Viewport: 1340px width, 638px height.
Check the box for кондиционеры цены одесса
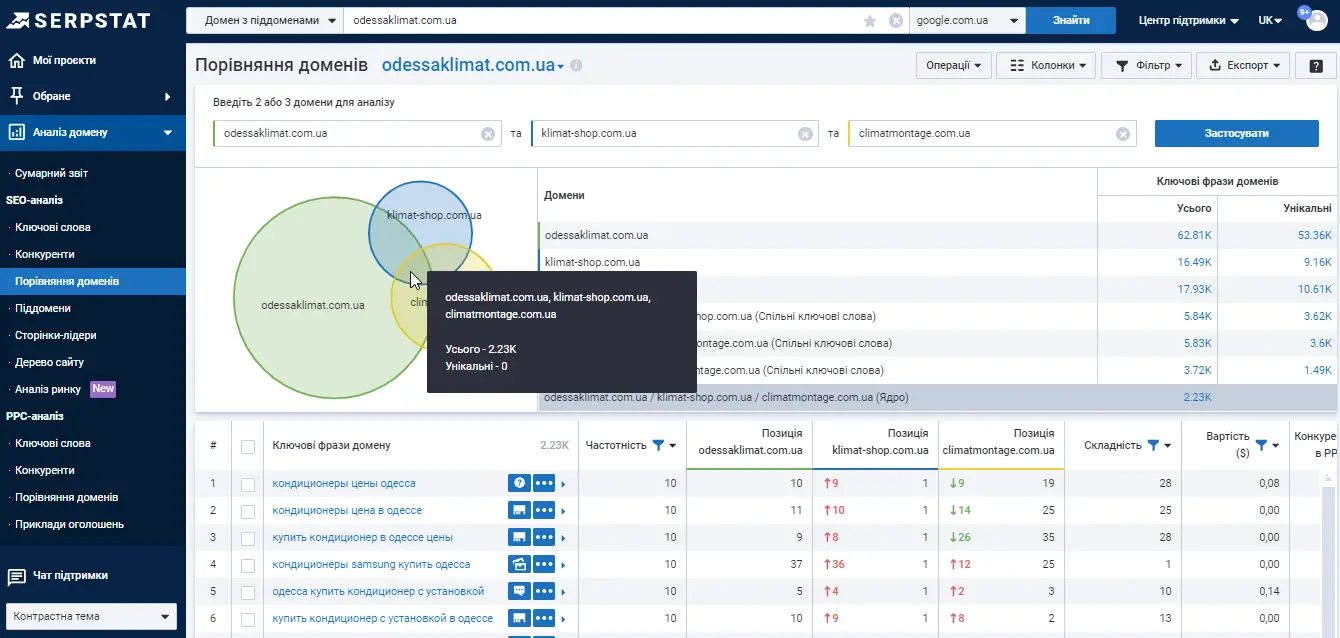(x=248, y=484)
